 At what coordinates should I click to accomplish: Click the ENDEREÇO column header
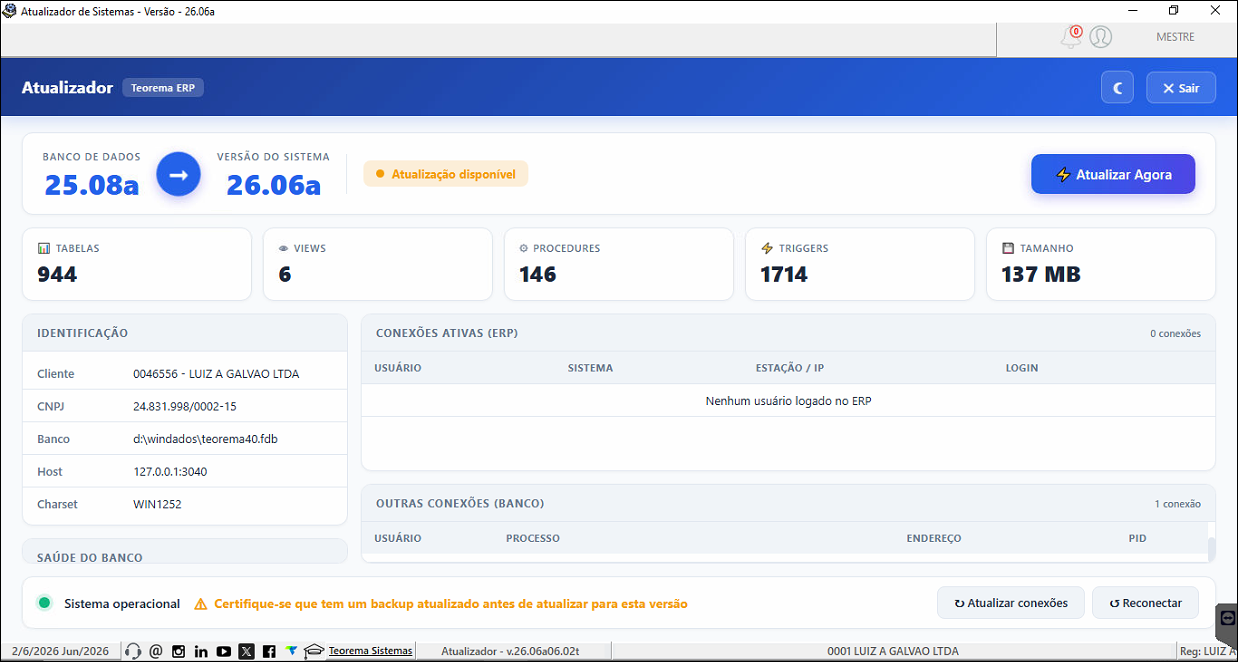point(934,538)
